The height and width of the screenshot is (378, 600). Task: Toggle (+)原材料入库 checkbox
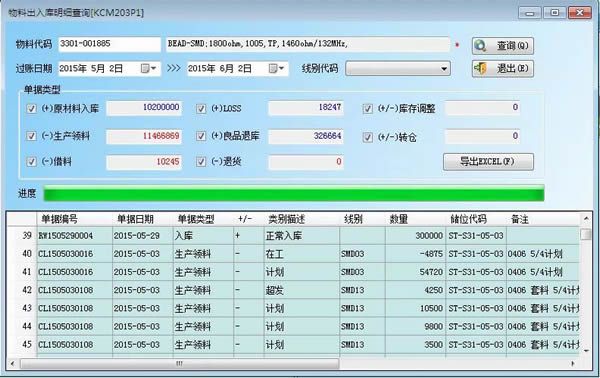point(31,109)
